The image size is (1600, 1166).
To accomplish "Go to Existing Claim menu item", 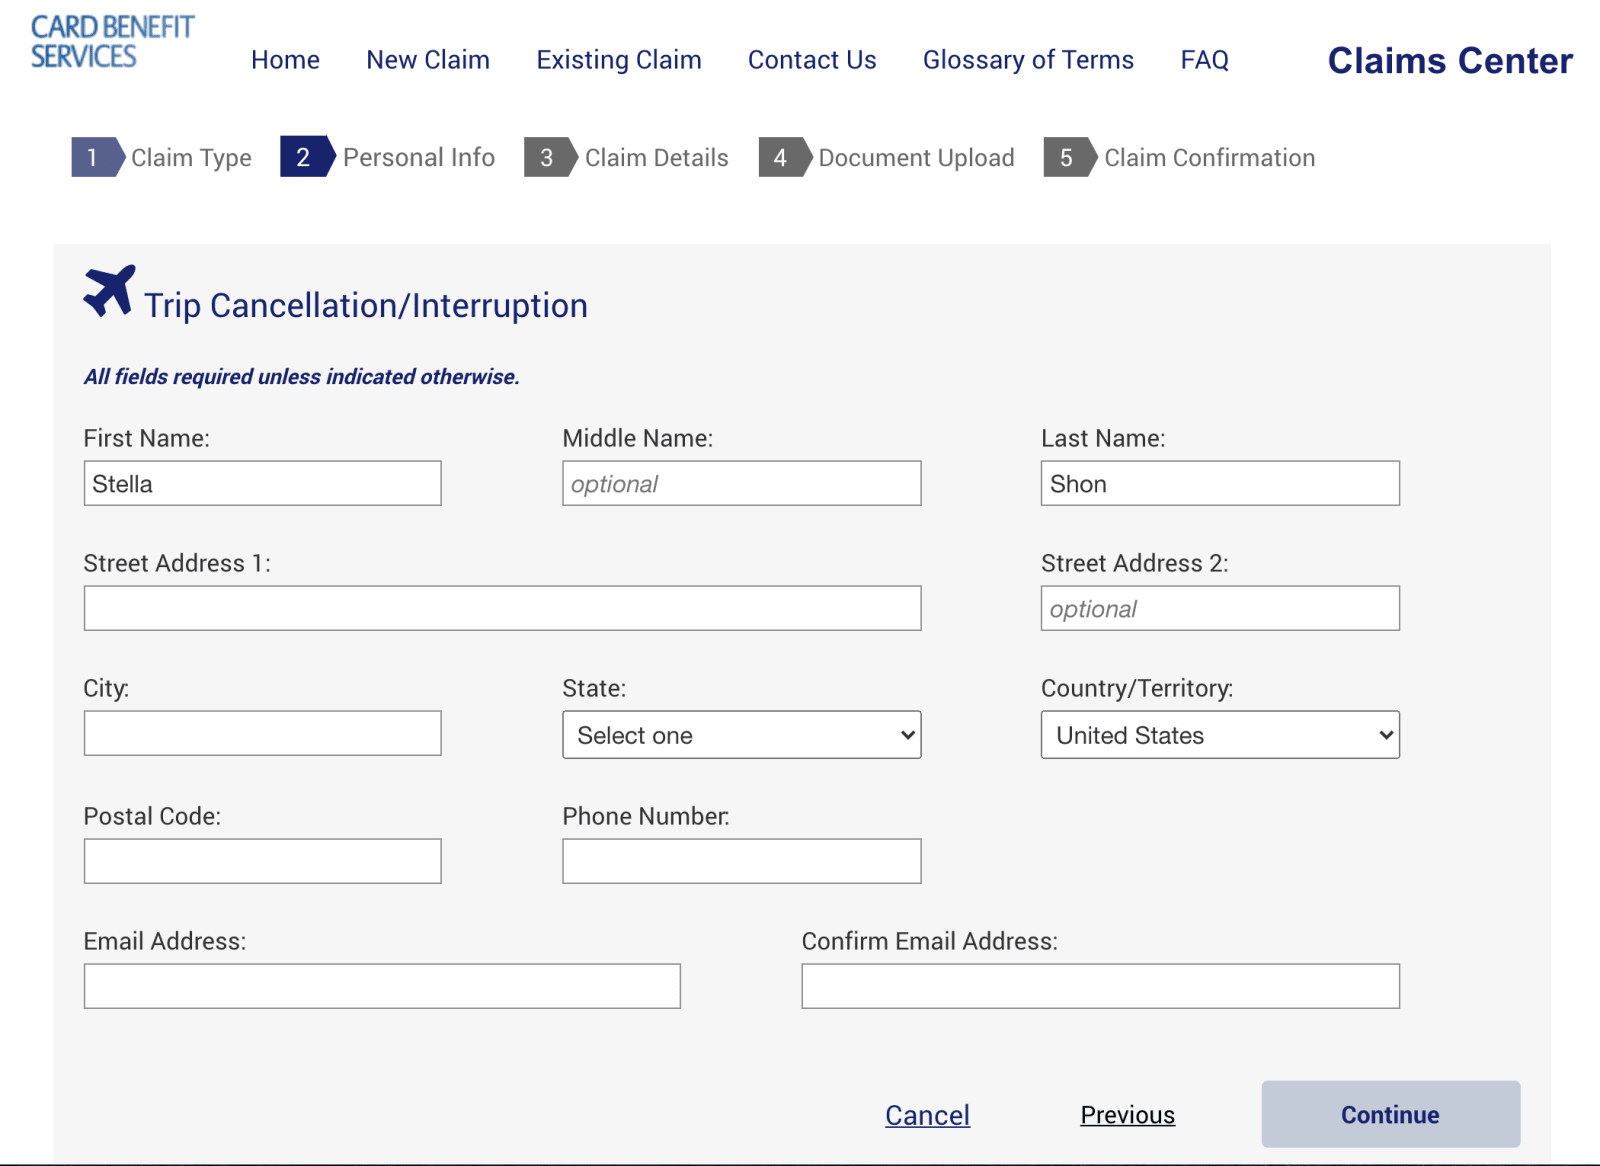I will click(618, 60).
